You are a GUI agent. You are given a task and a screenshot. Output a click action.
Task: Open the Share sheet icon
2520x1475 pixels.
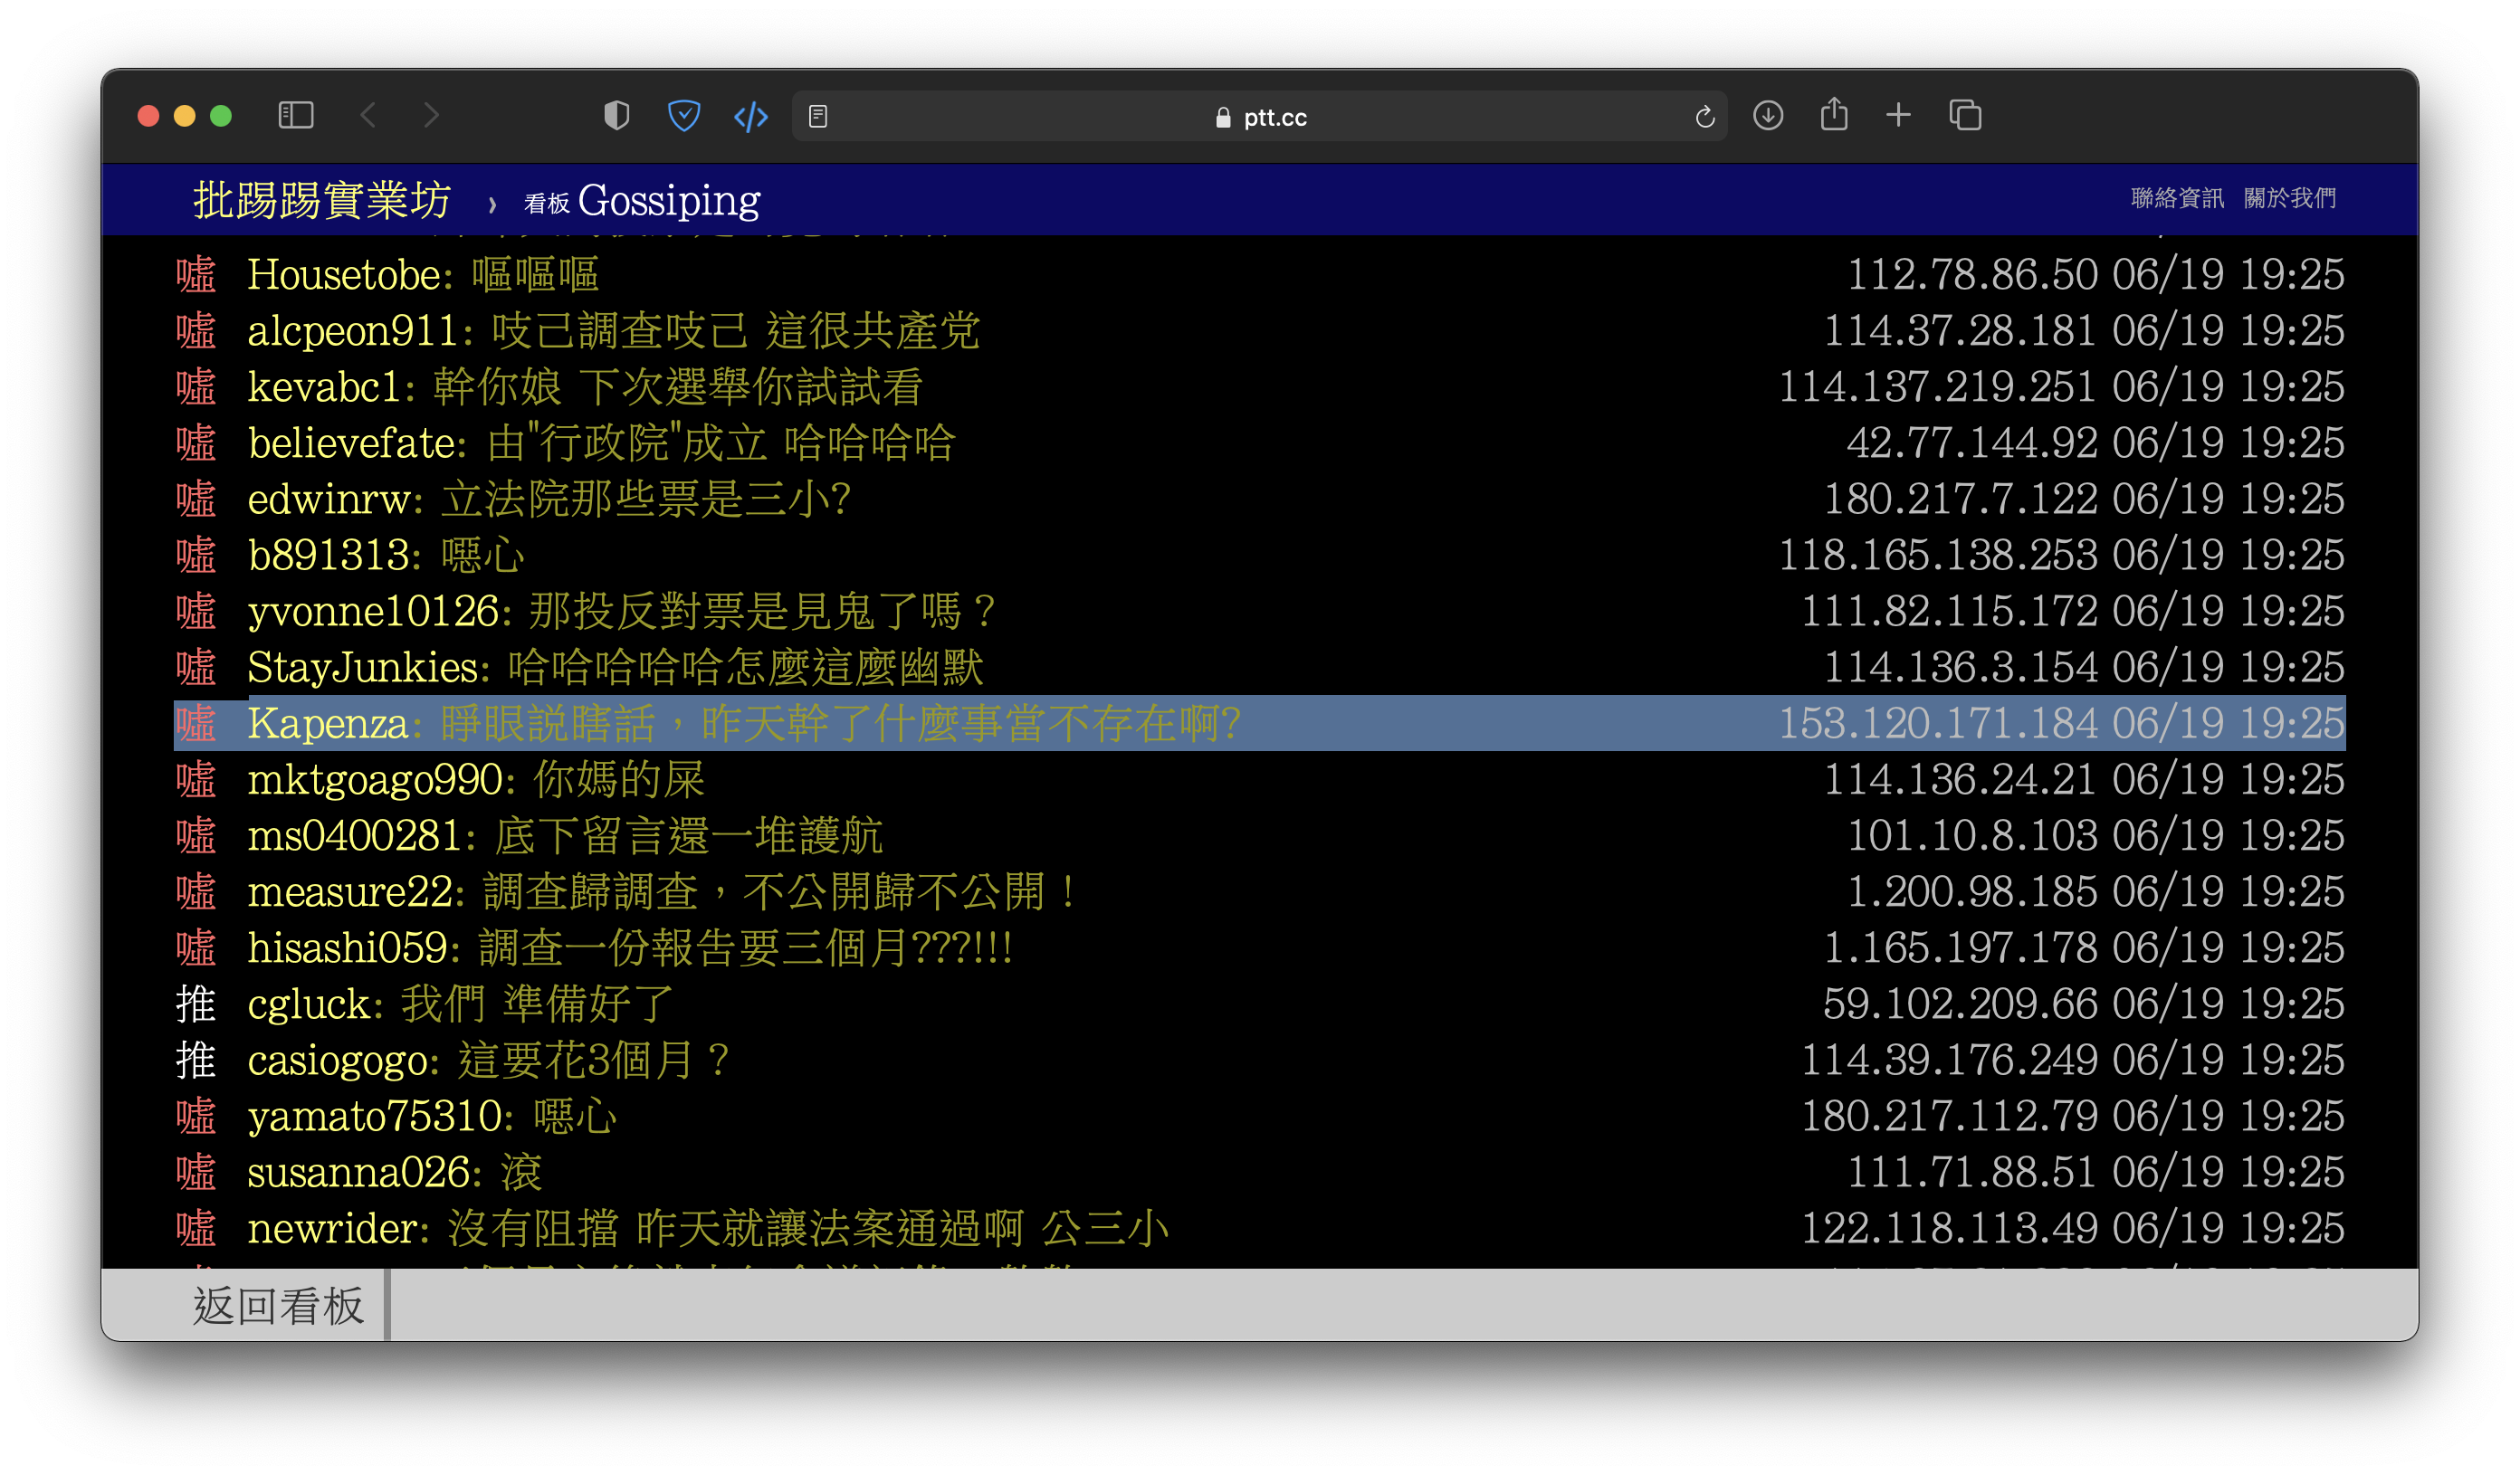point(1833,115)
